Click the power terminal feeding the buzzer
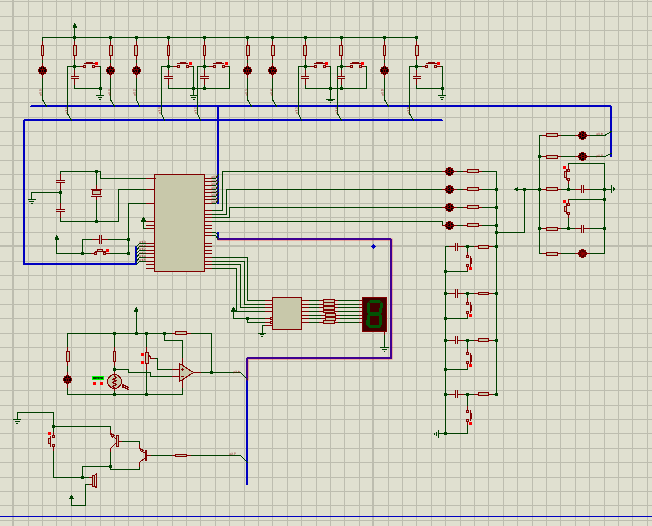Viewport: 652px width, 526px height. (72, 497)
